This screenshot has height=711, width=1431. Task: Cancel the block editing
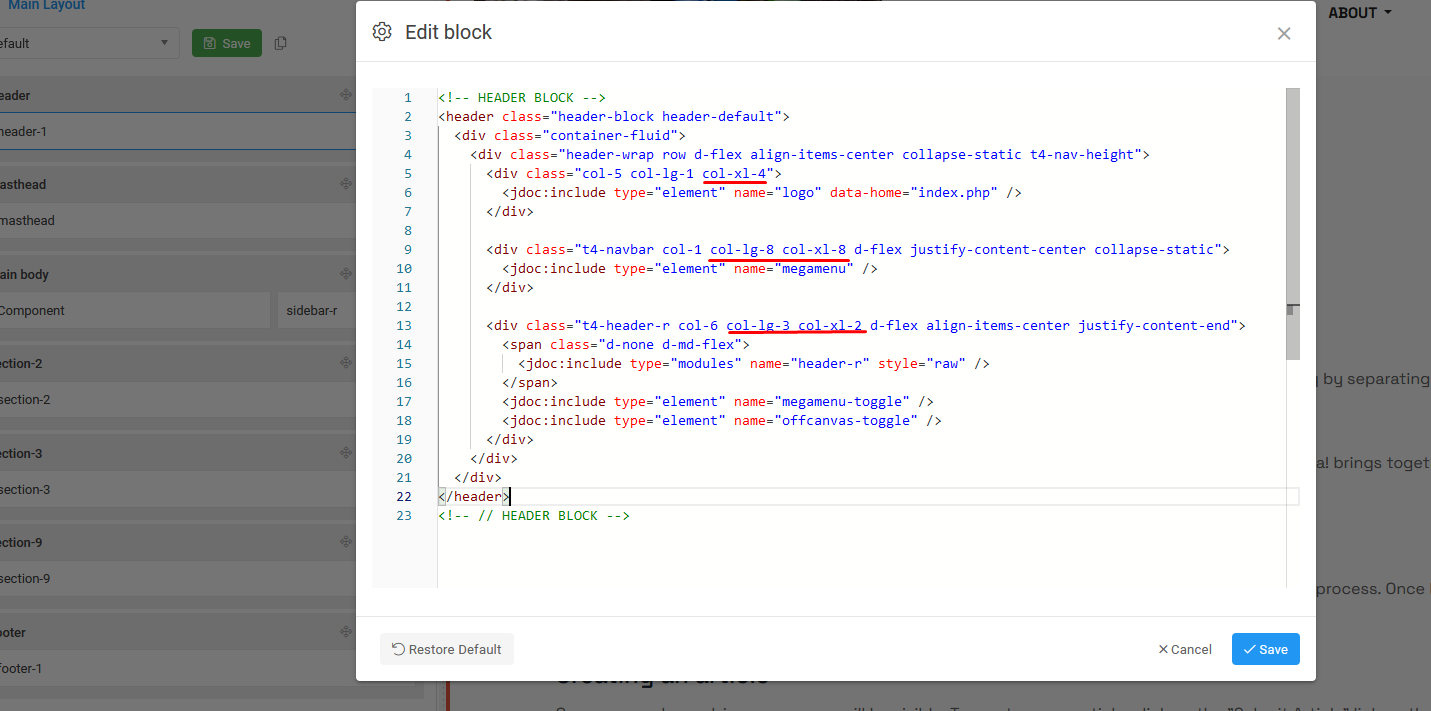(x=1185, y=649)
